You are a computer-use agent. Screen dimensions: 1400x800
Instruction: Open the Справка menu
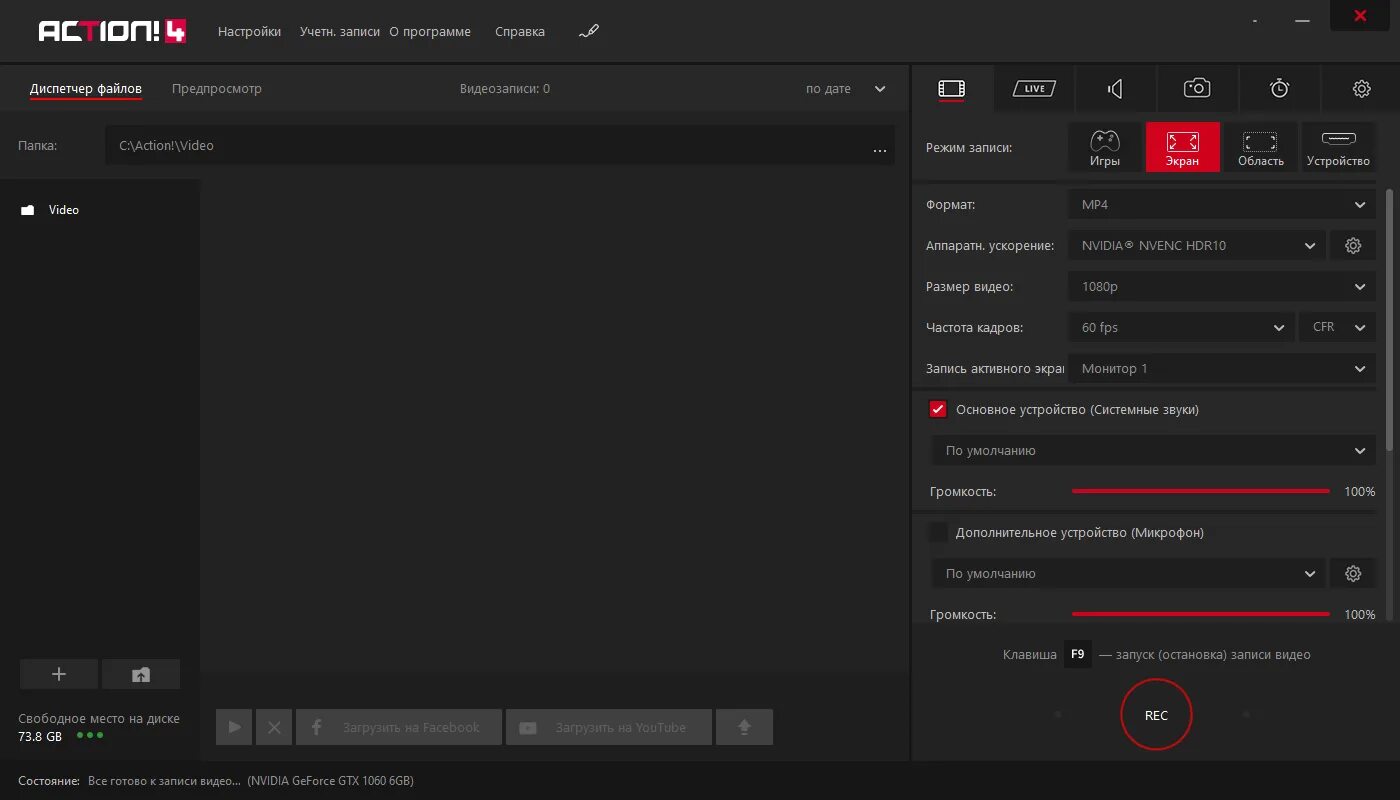[520, 32]
